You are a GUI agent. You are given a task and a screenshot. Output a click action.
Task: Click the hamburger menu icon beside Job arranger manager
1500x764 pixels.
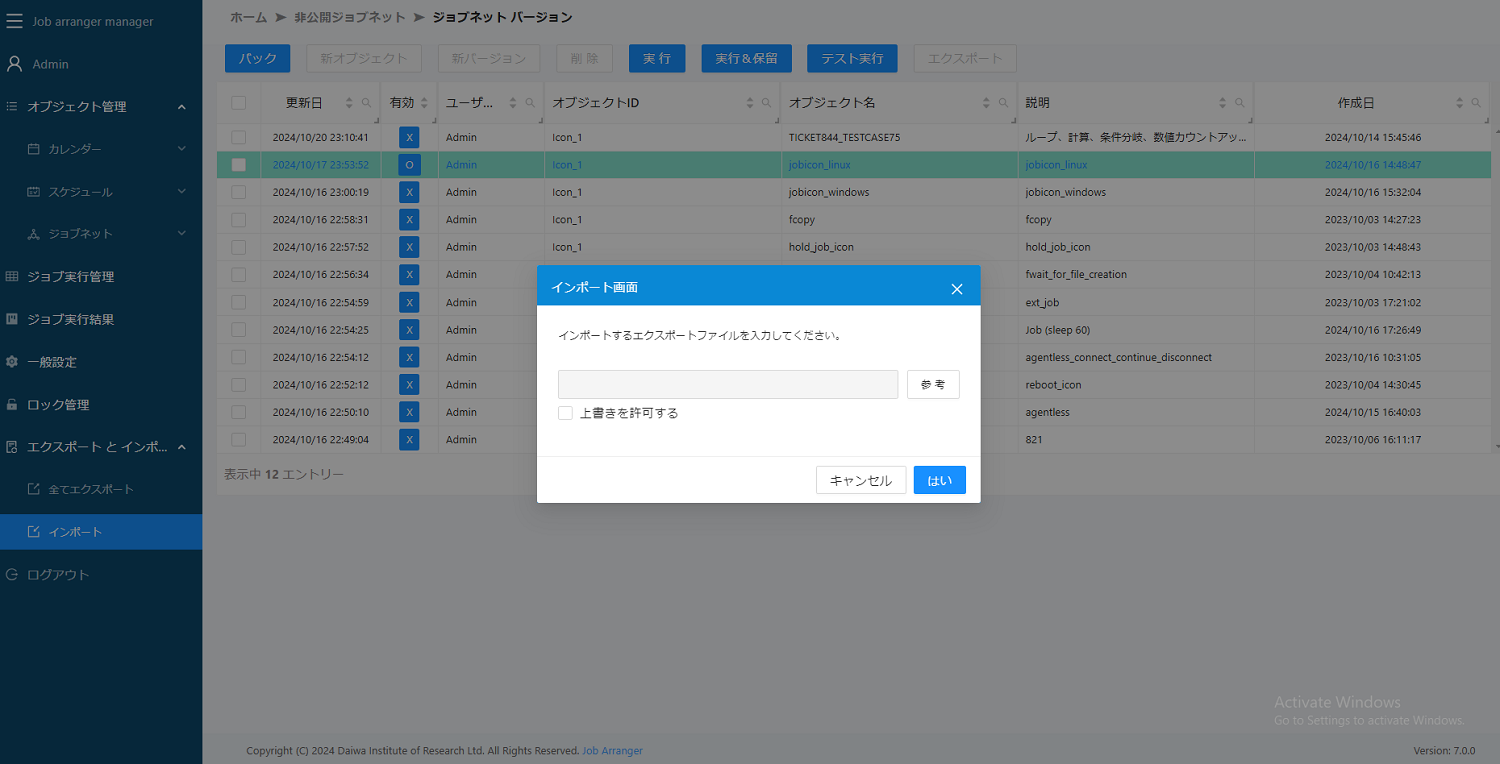(14, 21)
